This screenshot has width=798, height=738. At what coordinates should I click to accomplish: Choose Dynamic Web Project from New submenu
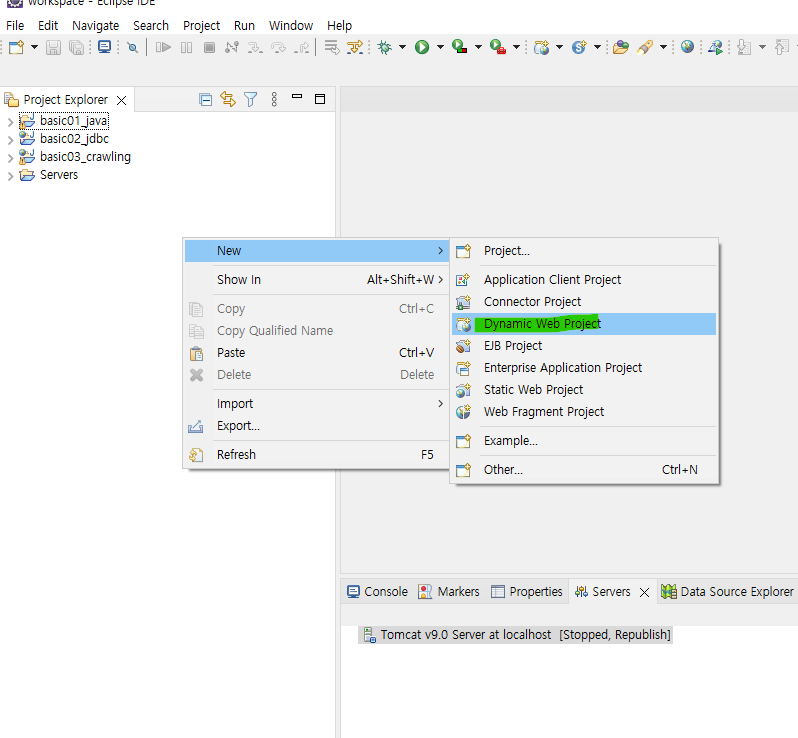584,324
